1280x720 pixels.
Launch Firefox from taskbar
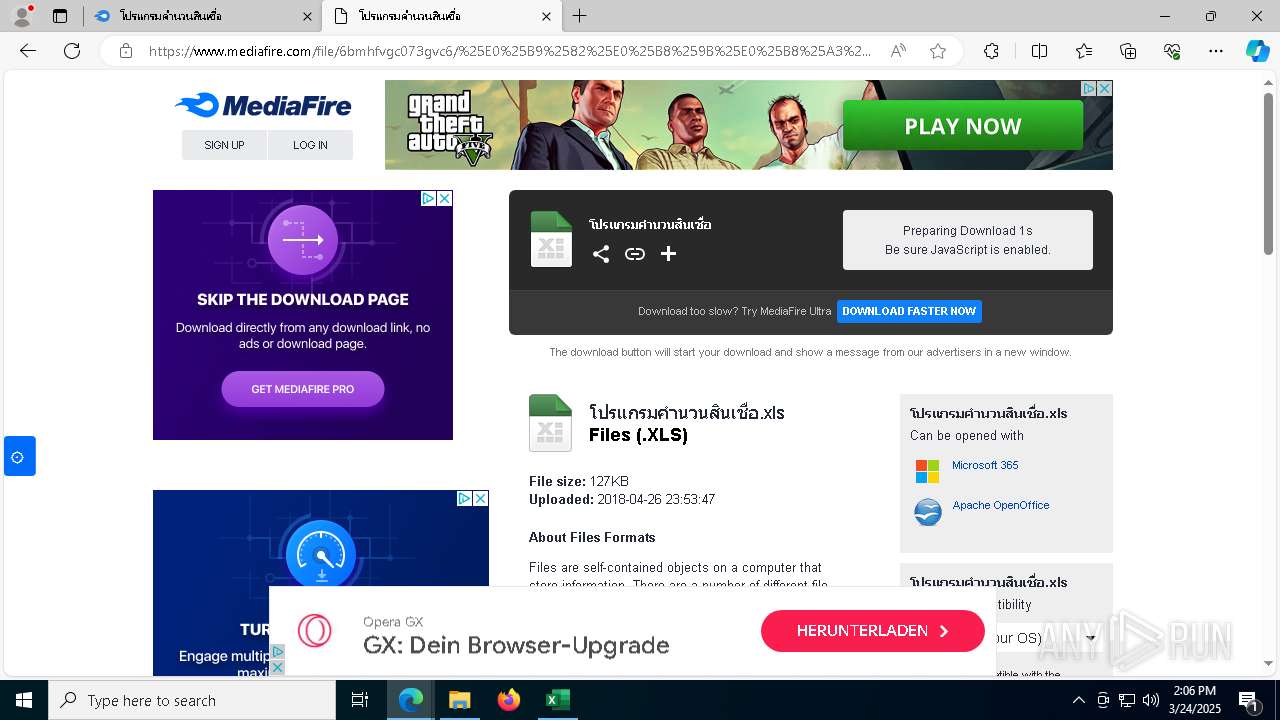pyautogui.click(x=509, y=700)
